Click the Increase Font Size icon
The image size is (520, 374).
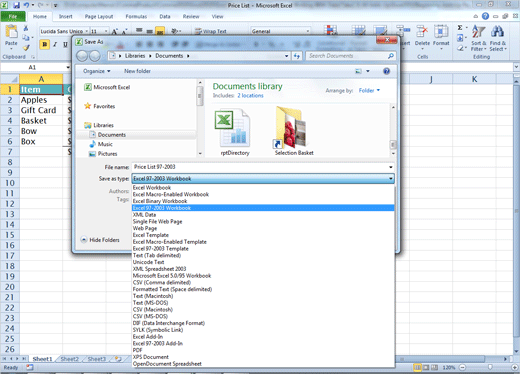115,31
